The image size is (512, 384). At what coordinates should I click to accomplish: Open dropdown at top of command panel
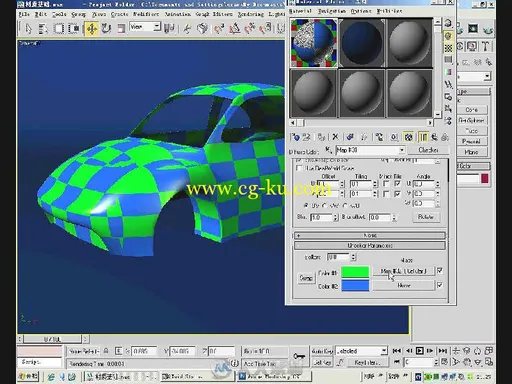click(487, 76)
